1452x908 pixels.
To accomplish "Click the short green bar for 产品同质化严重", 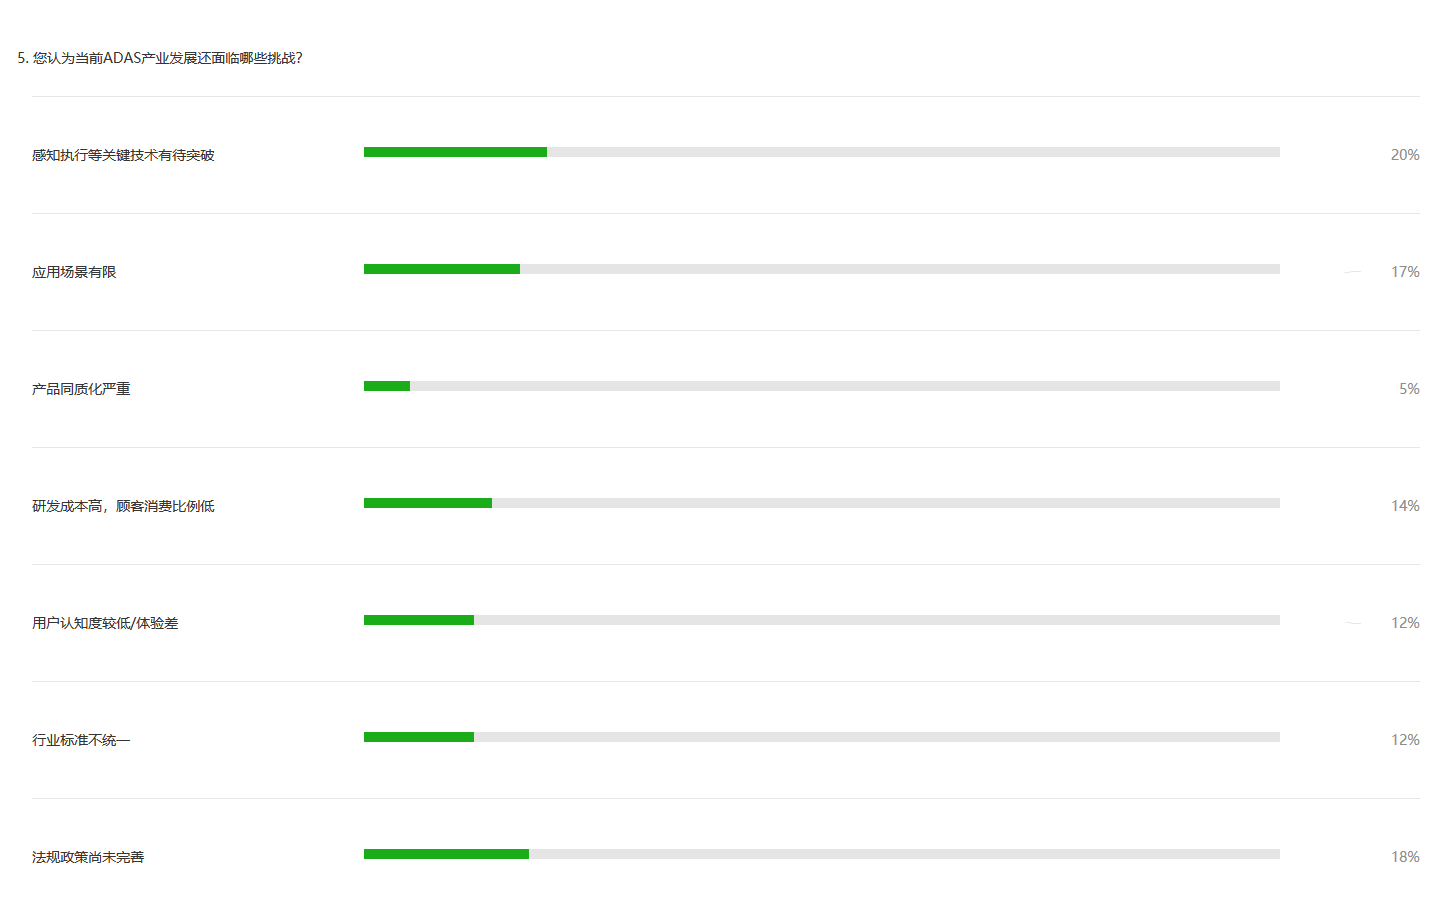I will pyautogui.click(x=387, y=386).
